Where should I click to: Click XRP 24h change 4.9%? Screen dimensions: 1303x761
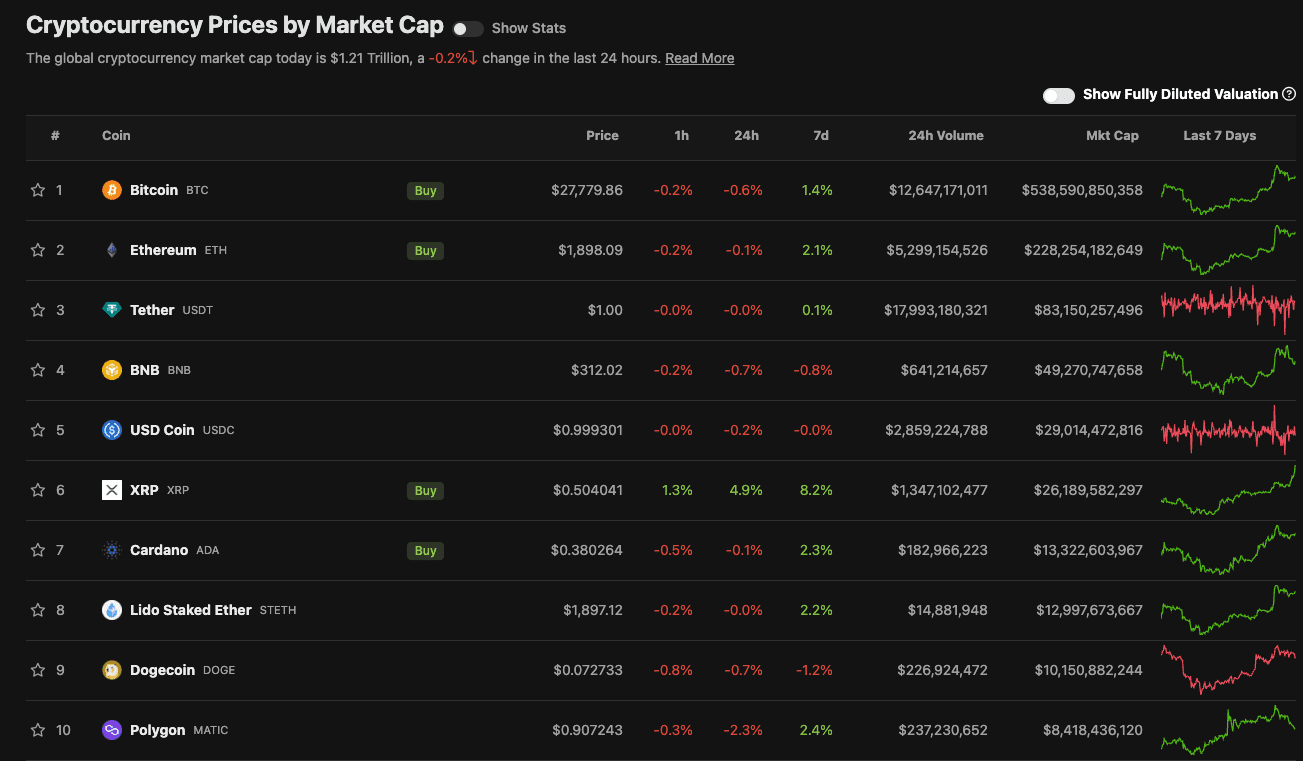(747, 490)
